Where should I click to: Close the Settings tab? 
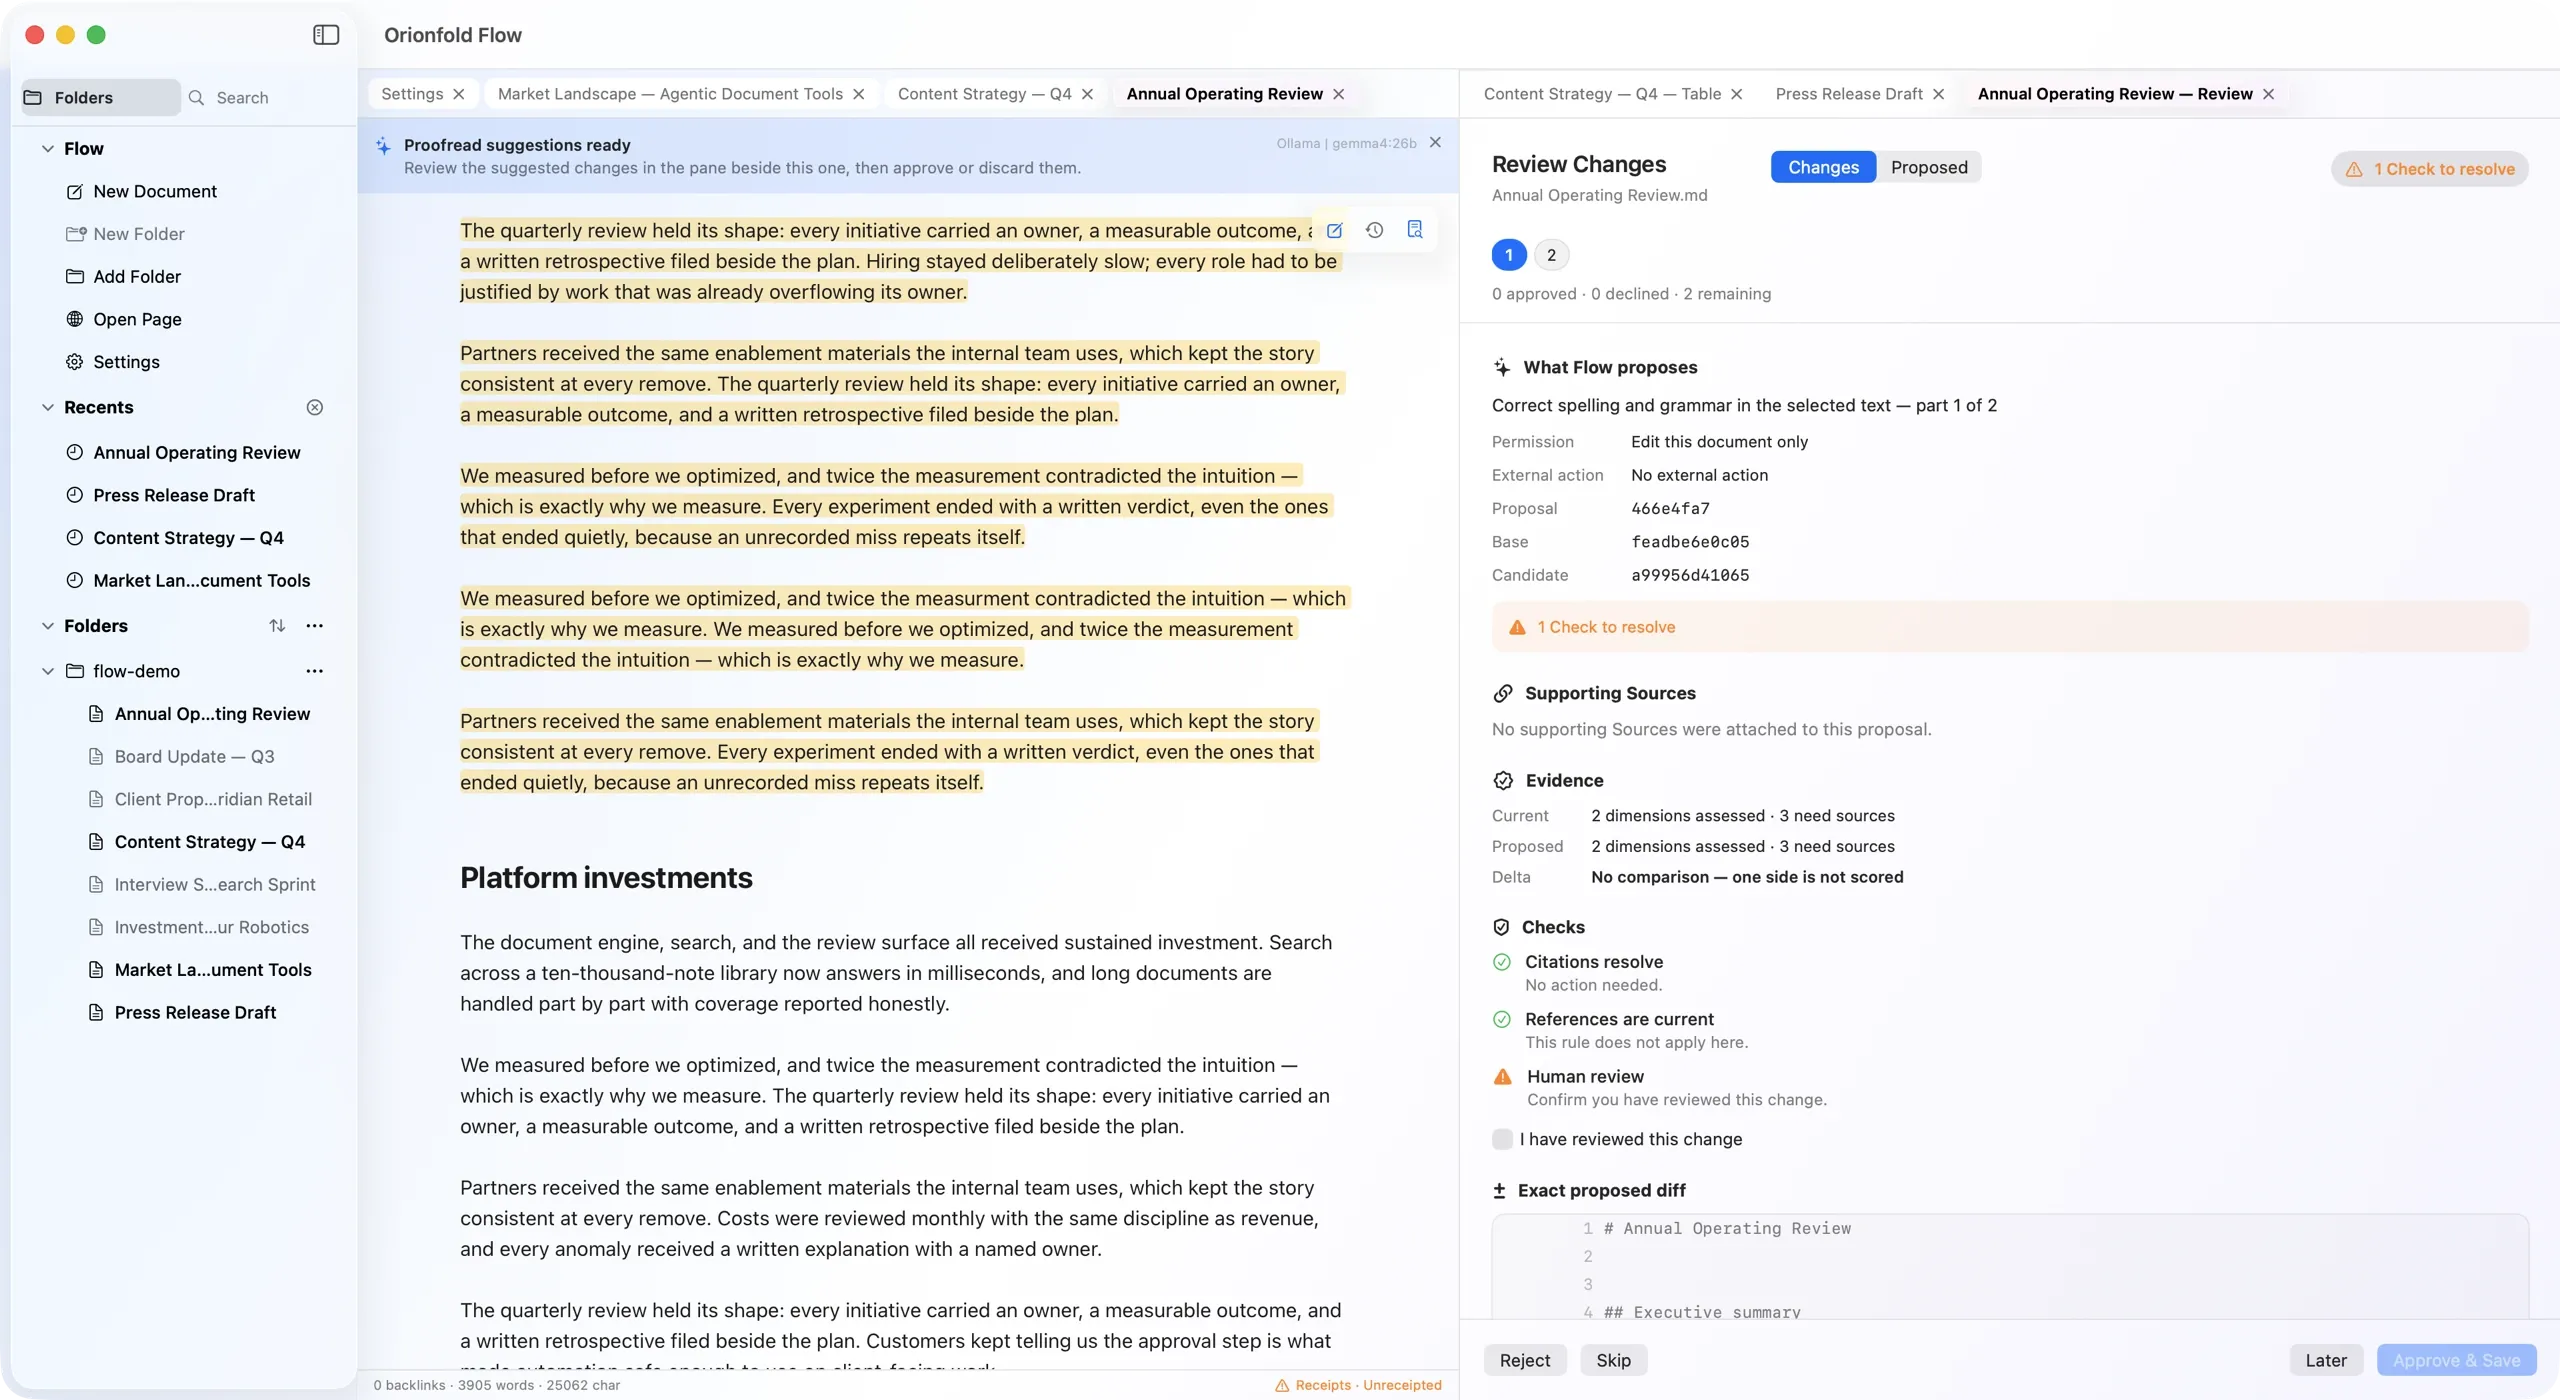459,94
